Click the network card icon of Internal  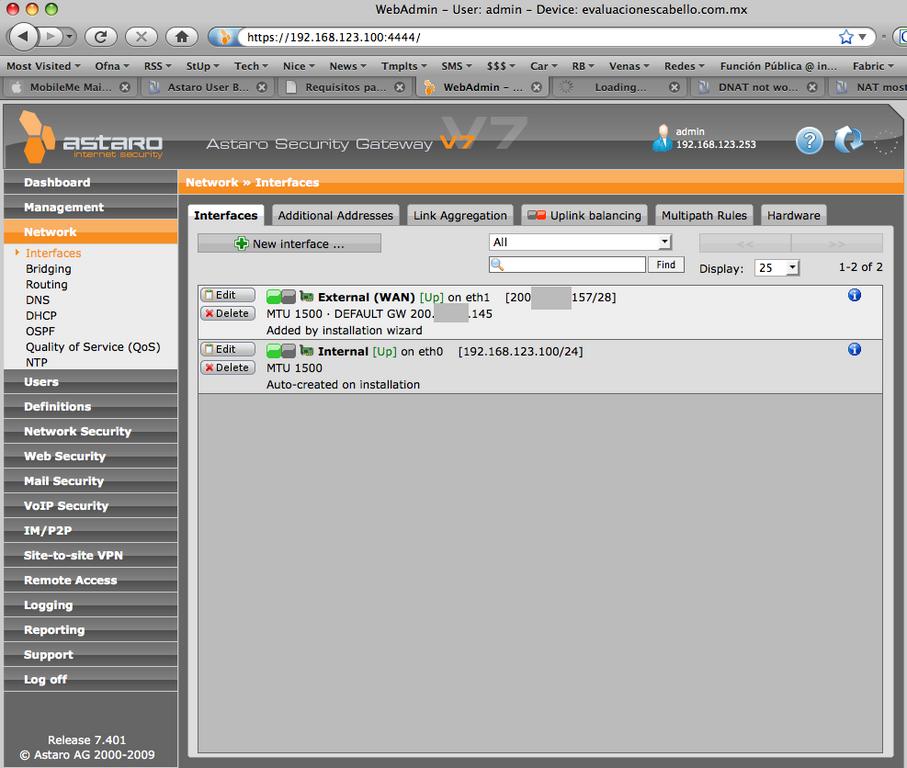307,351
